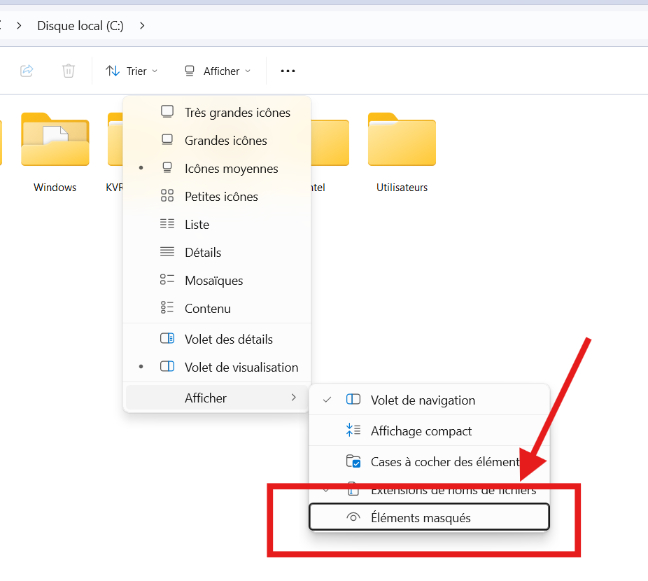Screen dimensions: 648x581
Task: Select Petites icônes view
Action: [217, 197]
